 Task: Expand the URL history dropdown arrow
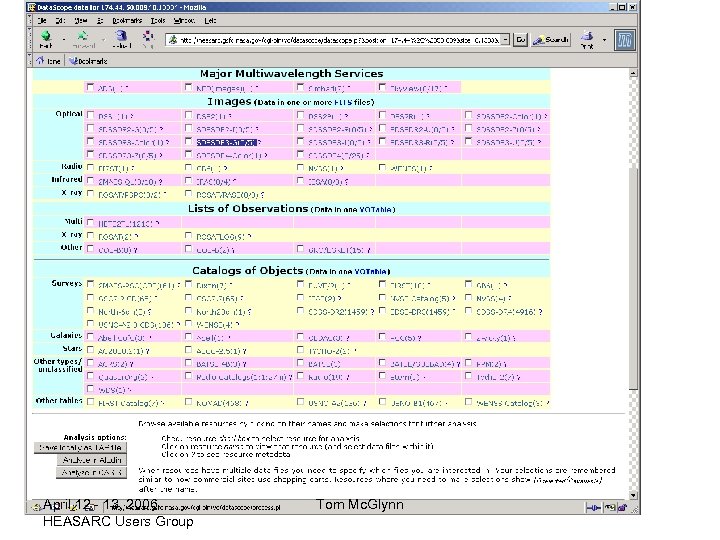pos(505,40)
